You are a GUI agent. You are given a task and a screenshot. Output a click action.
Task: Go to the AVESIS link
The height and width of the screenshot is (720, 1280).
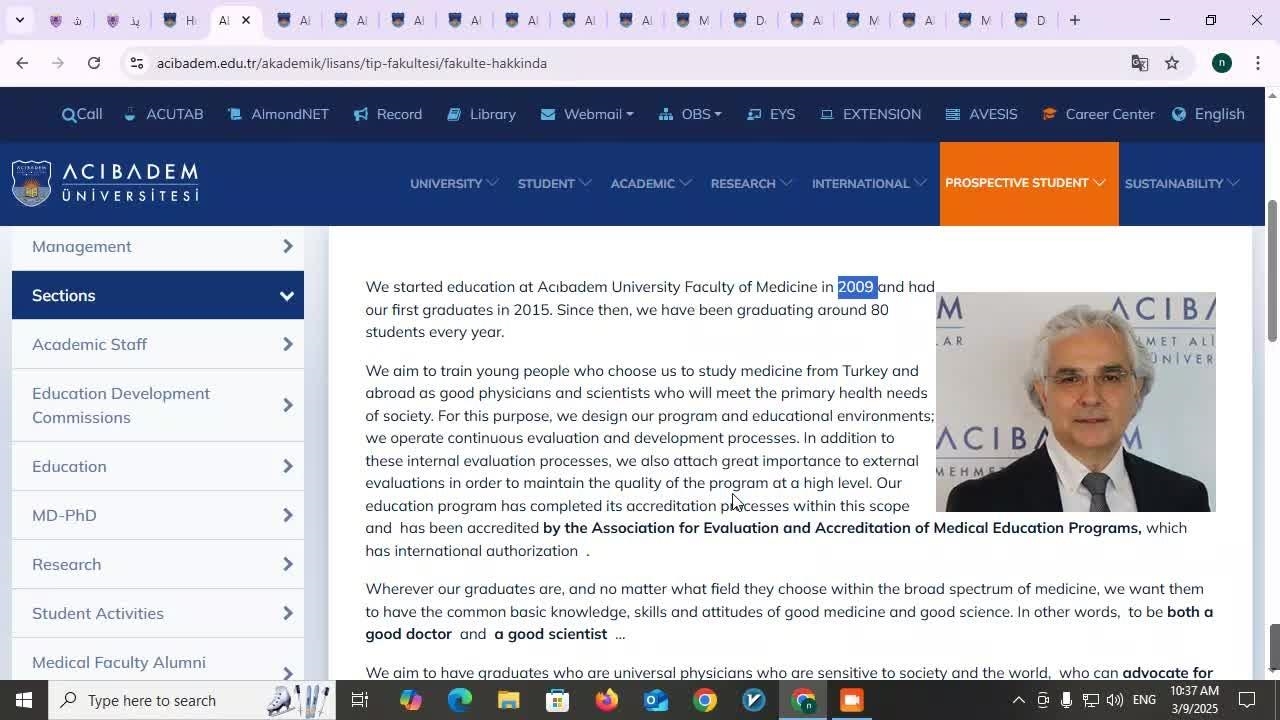[x=982, y=115]
